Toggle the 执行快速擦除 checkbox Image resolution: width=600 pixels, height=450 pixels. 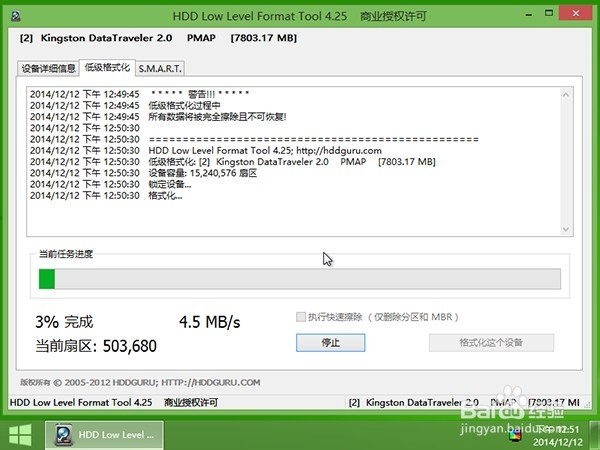coord(301,317)
